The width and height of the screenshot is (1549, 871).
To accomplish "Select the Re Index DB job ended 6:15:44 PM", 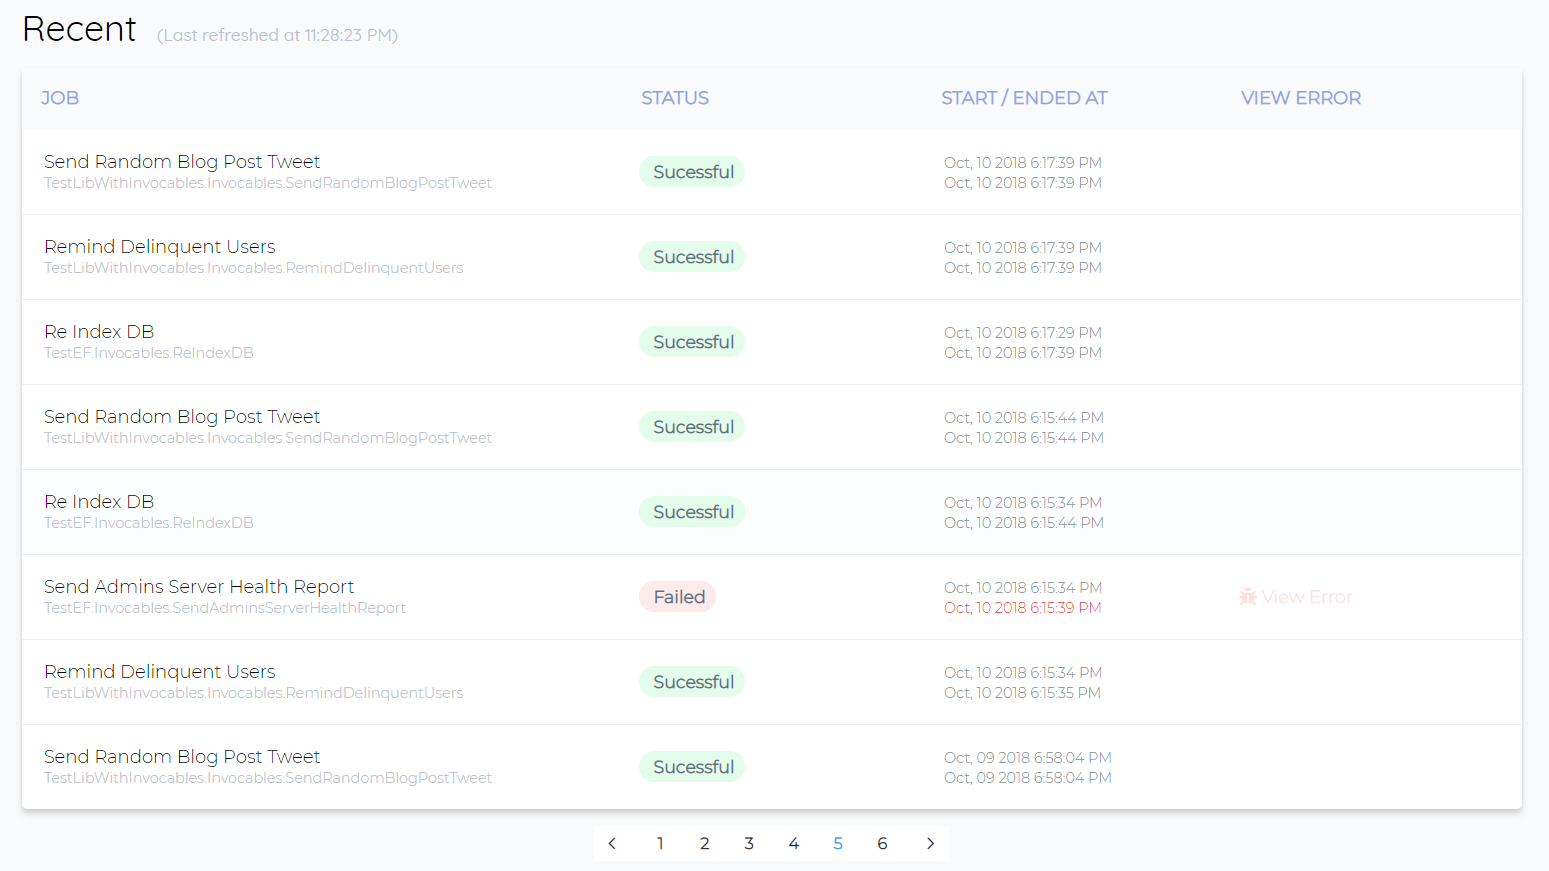I will (x=99, y=501).
